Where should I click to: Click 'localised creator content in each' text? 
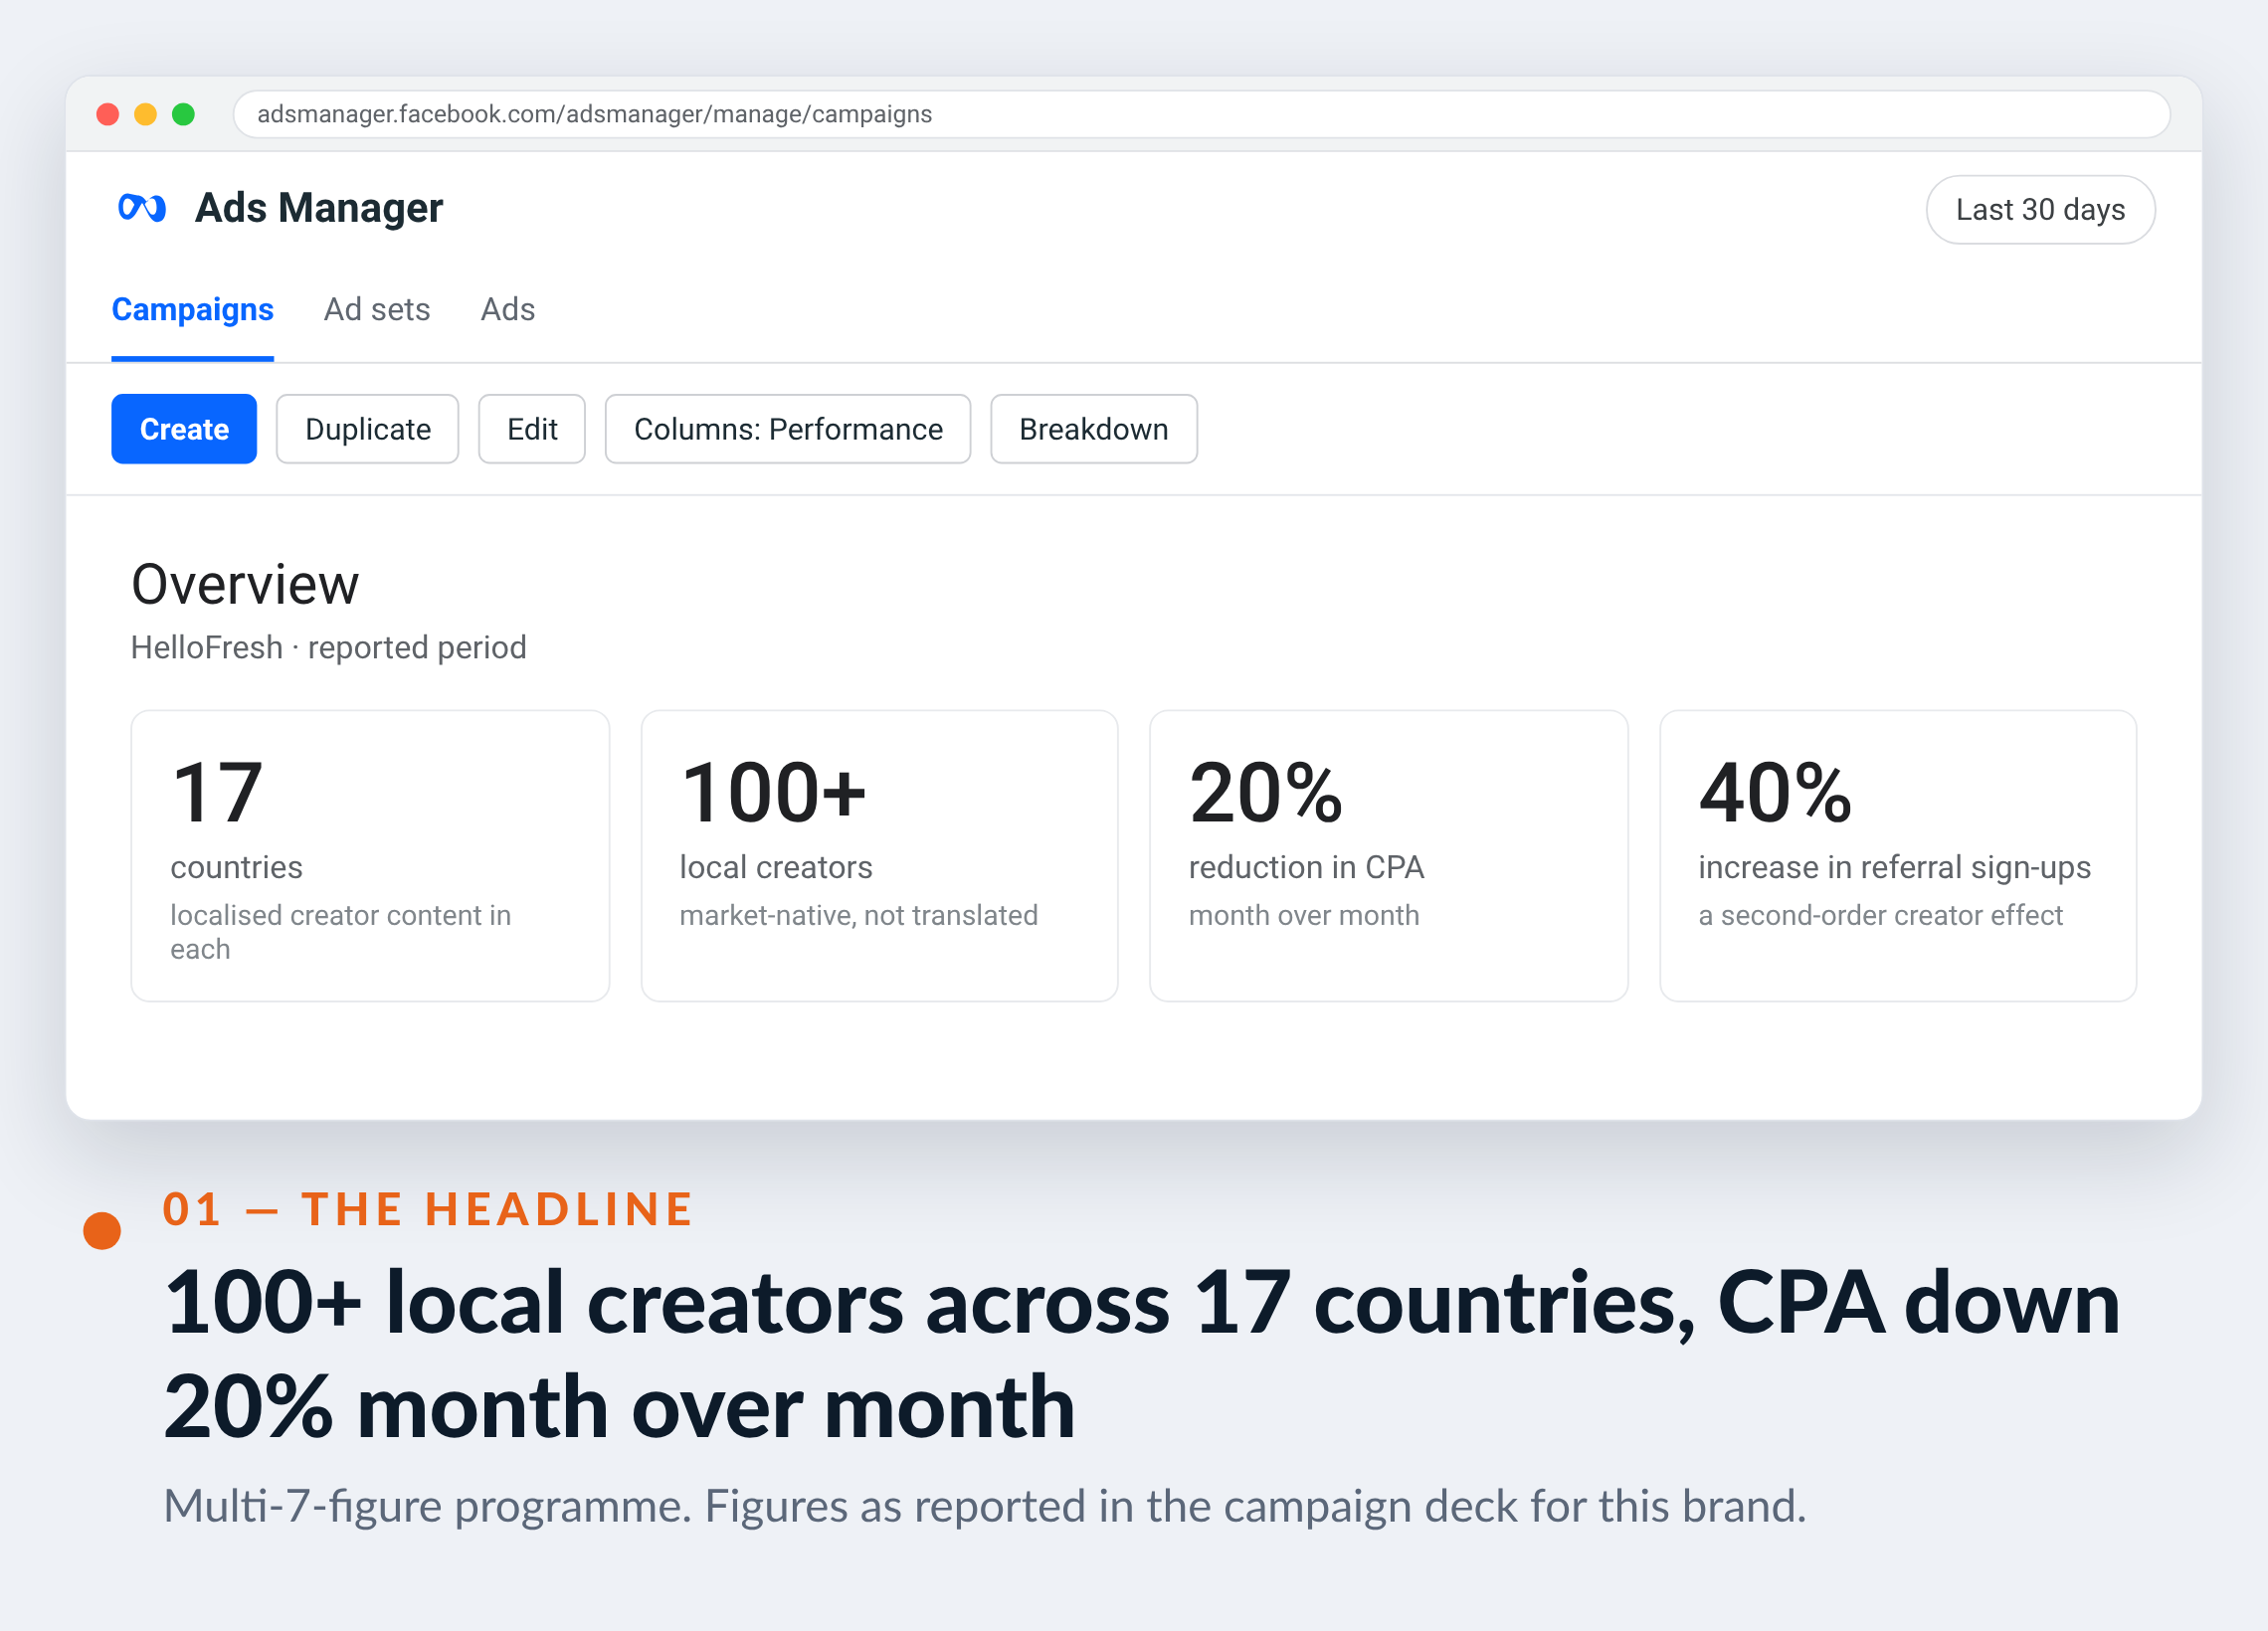[x=340, y=932]
